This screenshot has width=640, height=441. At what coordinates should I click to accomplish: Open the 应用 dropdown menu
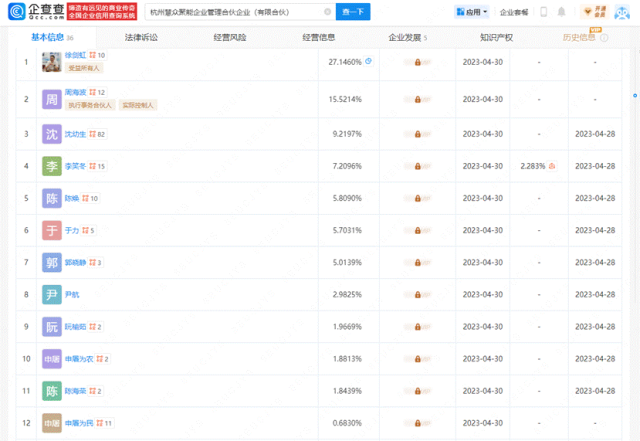click(x=472, y=12)
